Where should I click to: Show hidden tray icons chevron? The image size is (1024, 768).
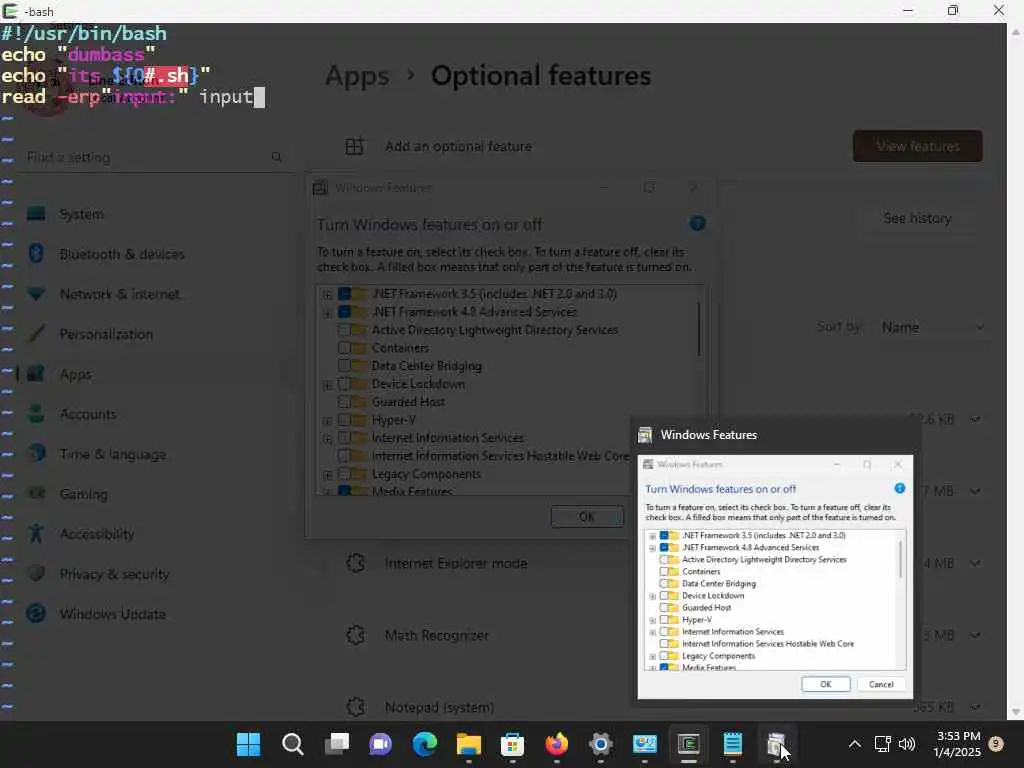pyautogui.click(x=854, y=744)
